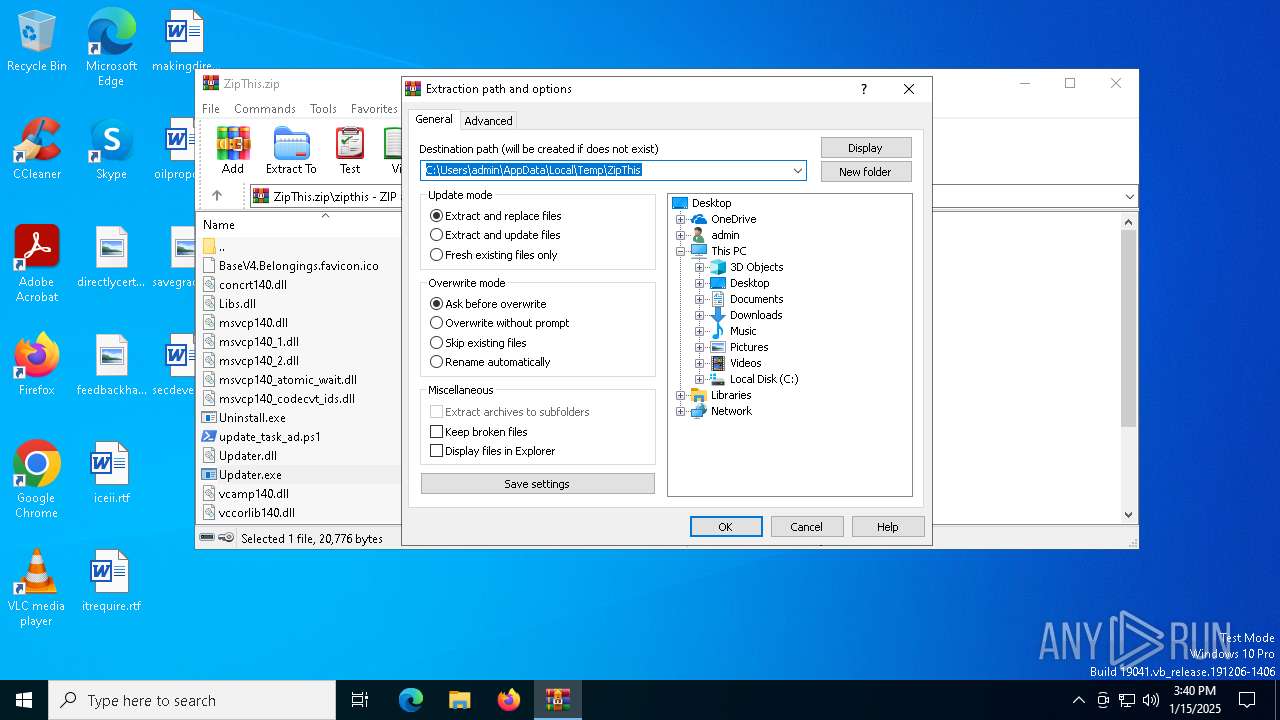The width and height of the screenshot is (1280, 720).
Task: Open the File menu in WinRAR
Action: click(211, 109)
